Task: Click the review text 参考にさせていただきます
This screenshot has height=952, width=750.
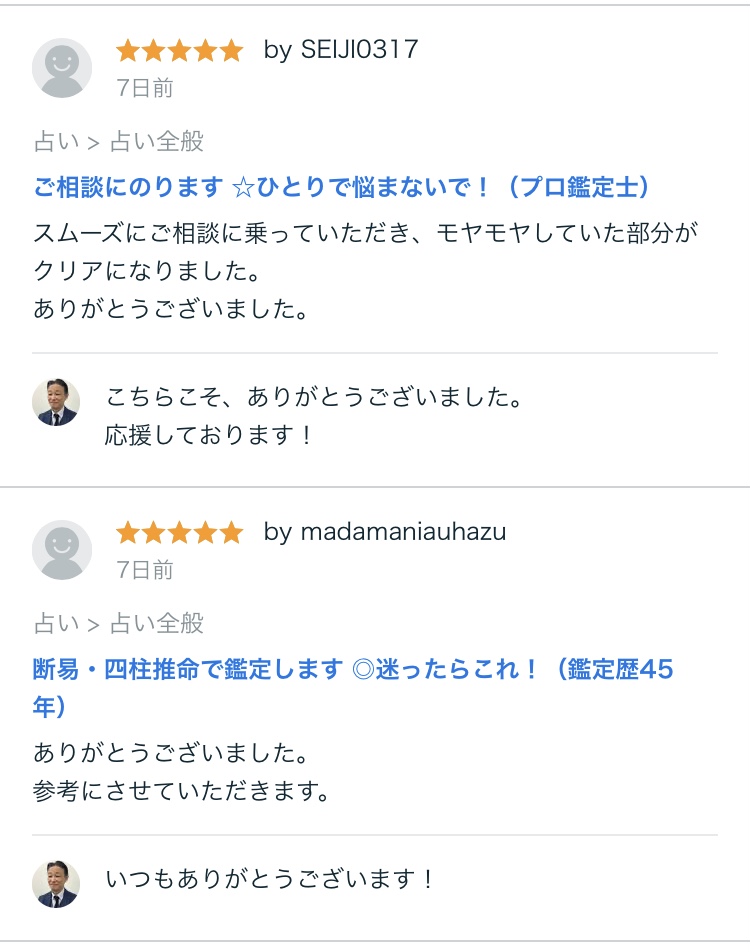Action: pyautogui.click(x=181, y=791)
